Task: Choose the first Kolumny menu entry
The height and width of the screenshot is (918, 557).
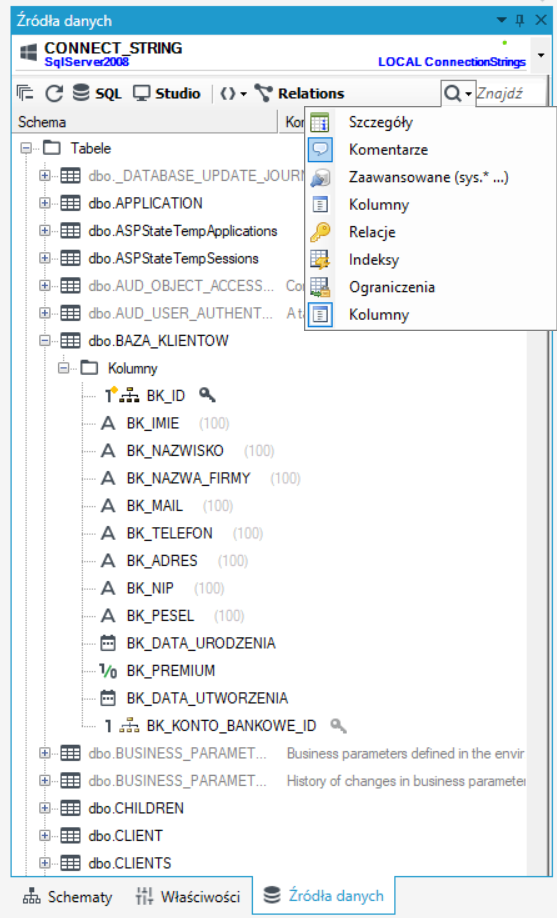Action: [x=379, y=205]
